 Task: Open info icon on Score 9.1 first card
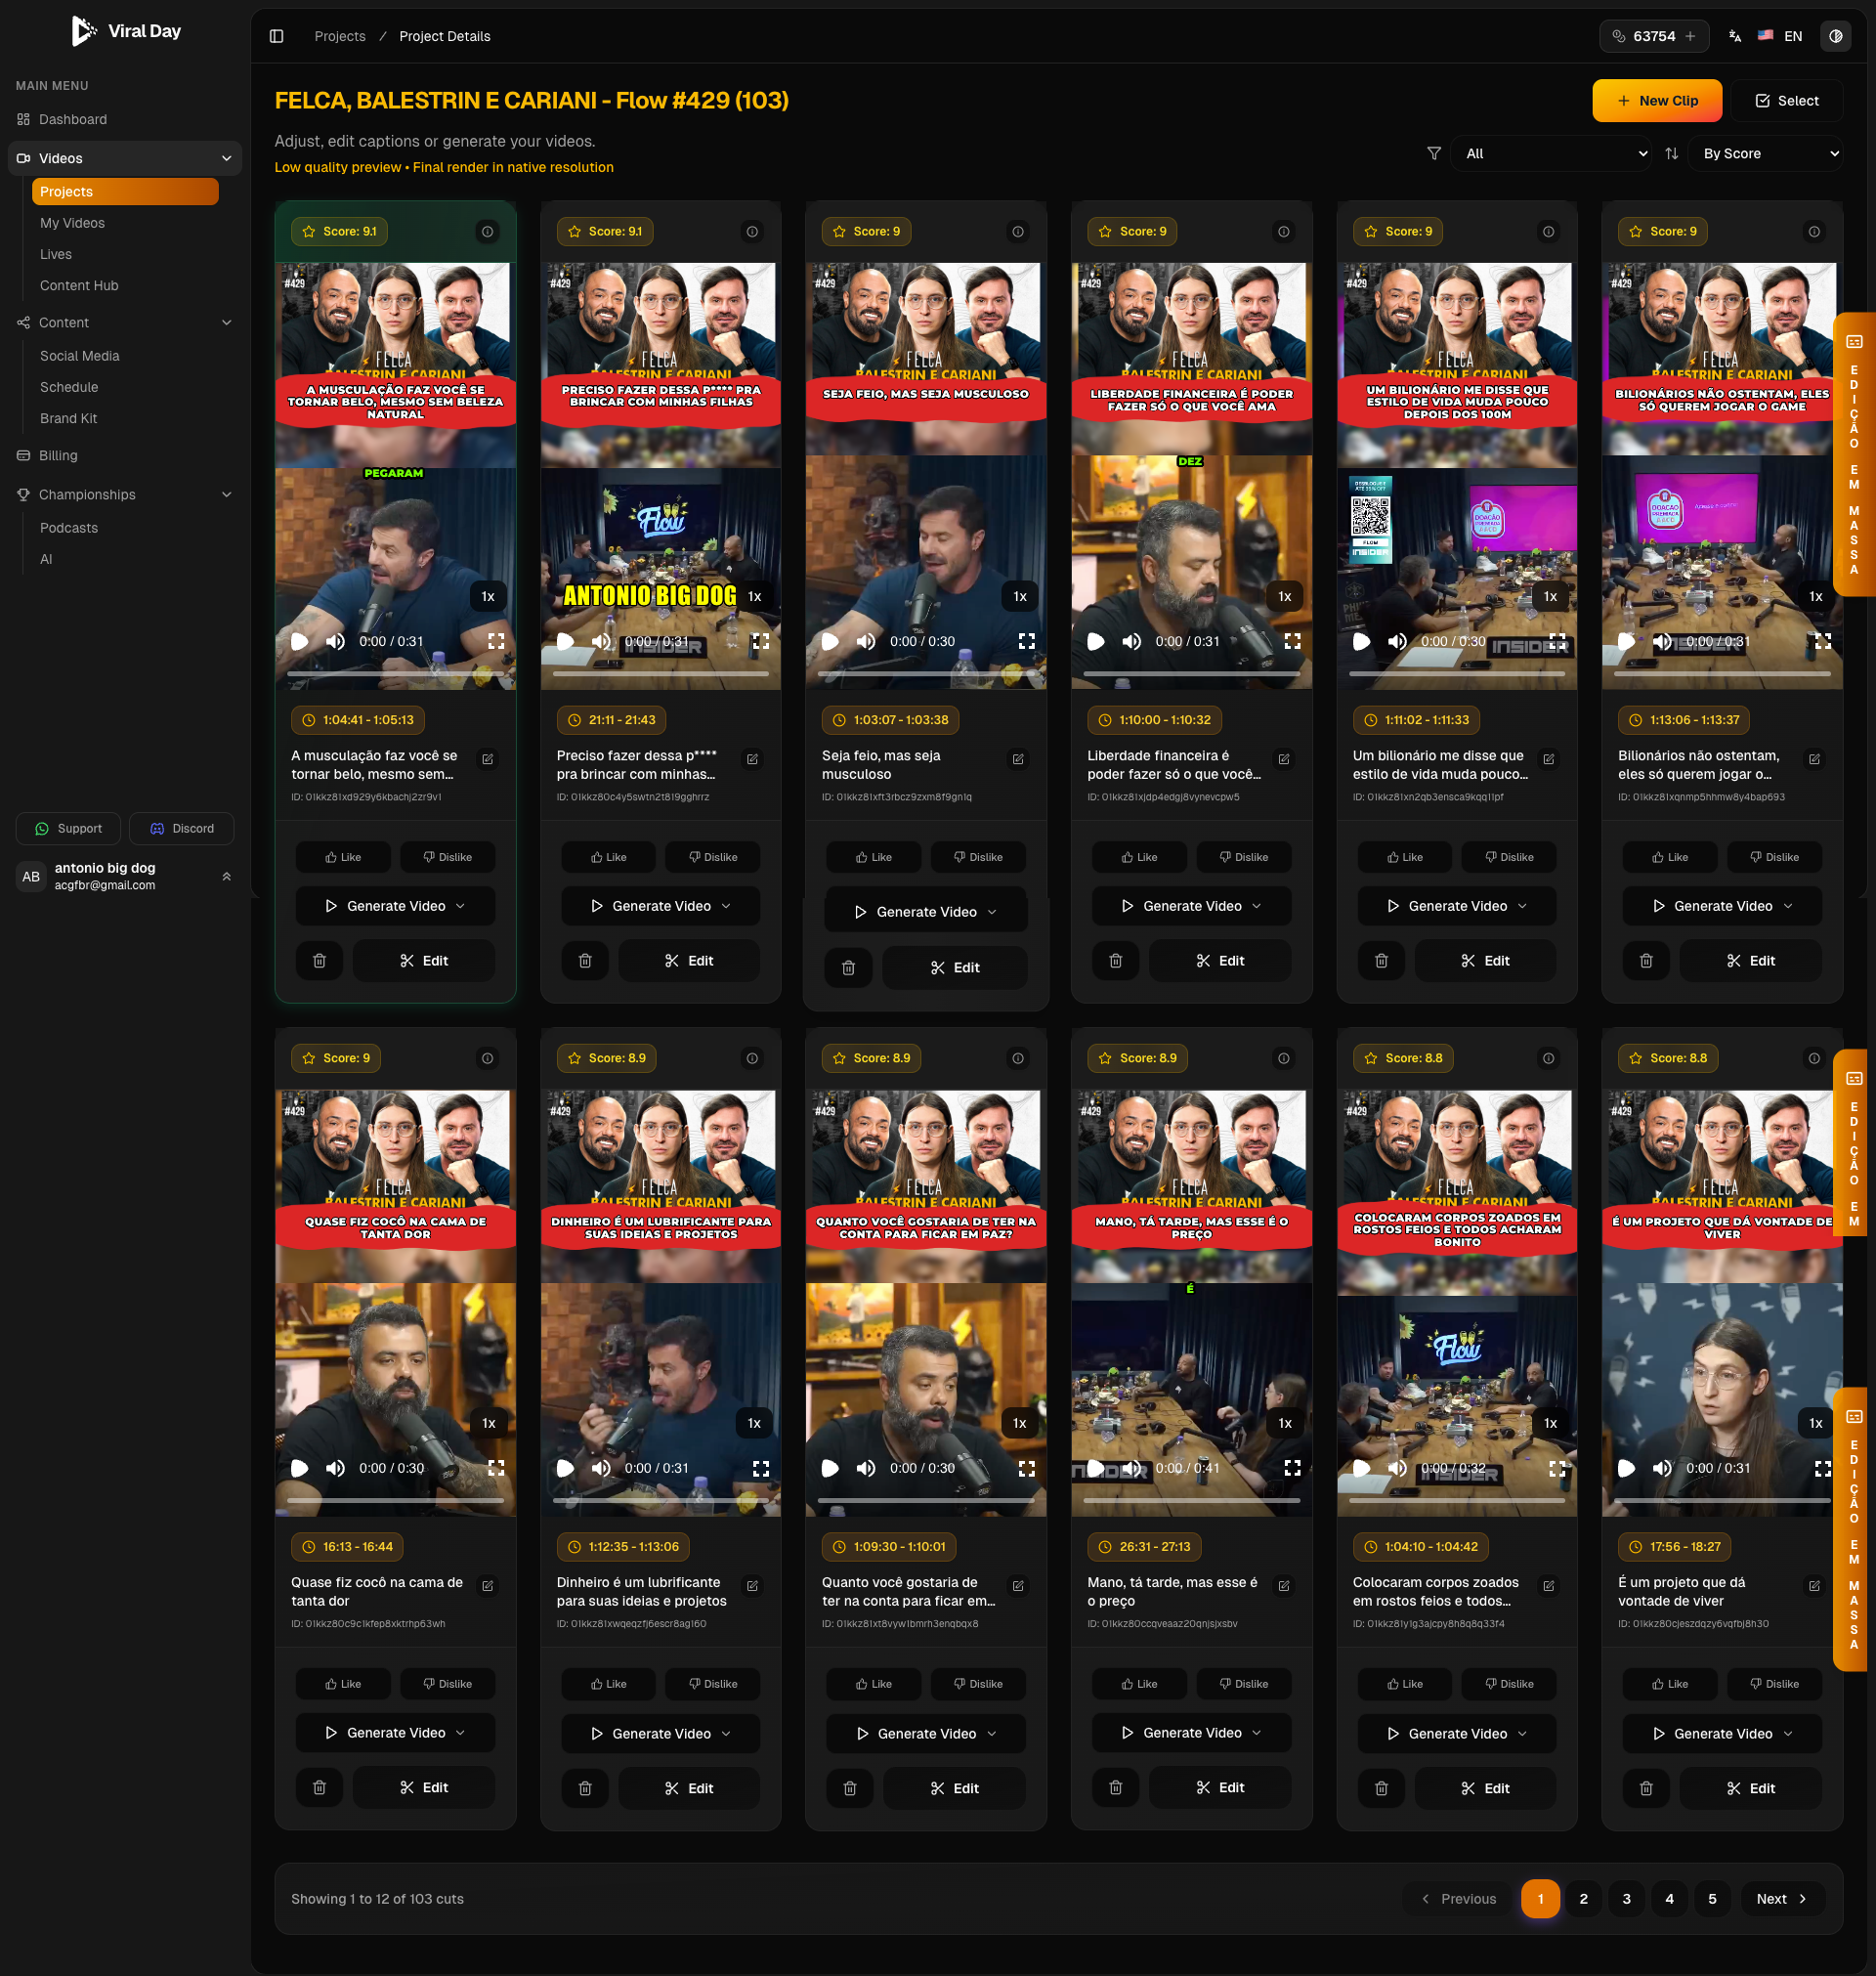[487, 231]
